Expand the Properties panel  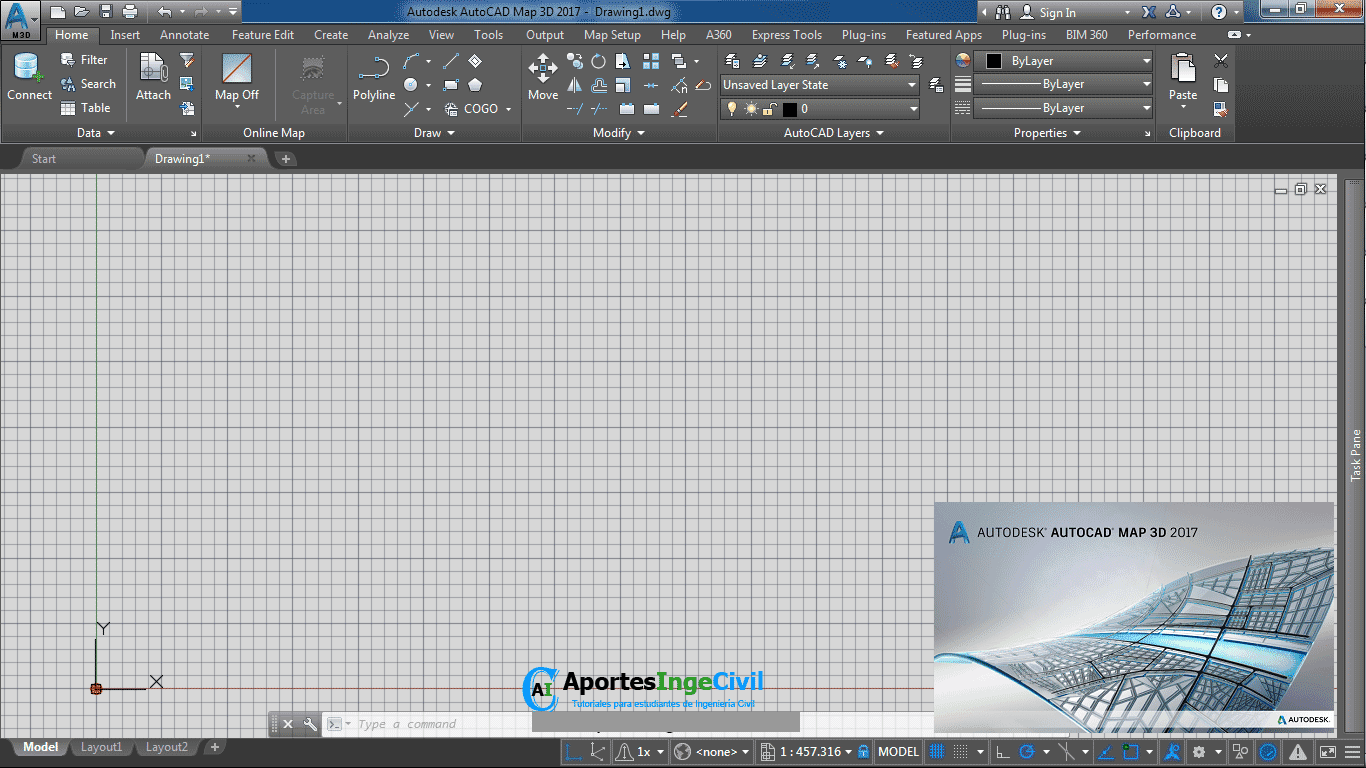coord(1047,133)
